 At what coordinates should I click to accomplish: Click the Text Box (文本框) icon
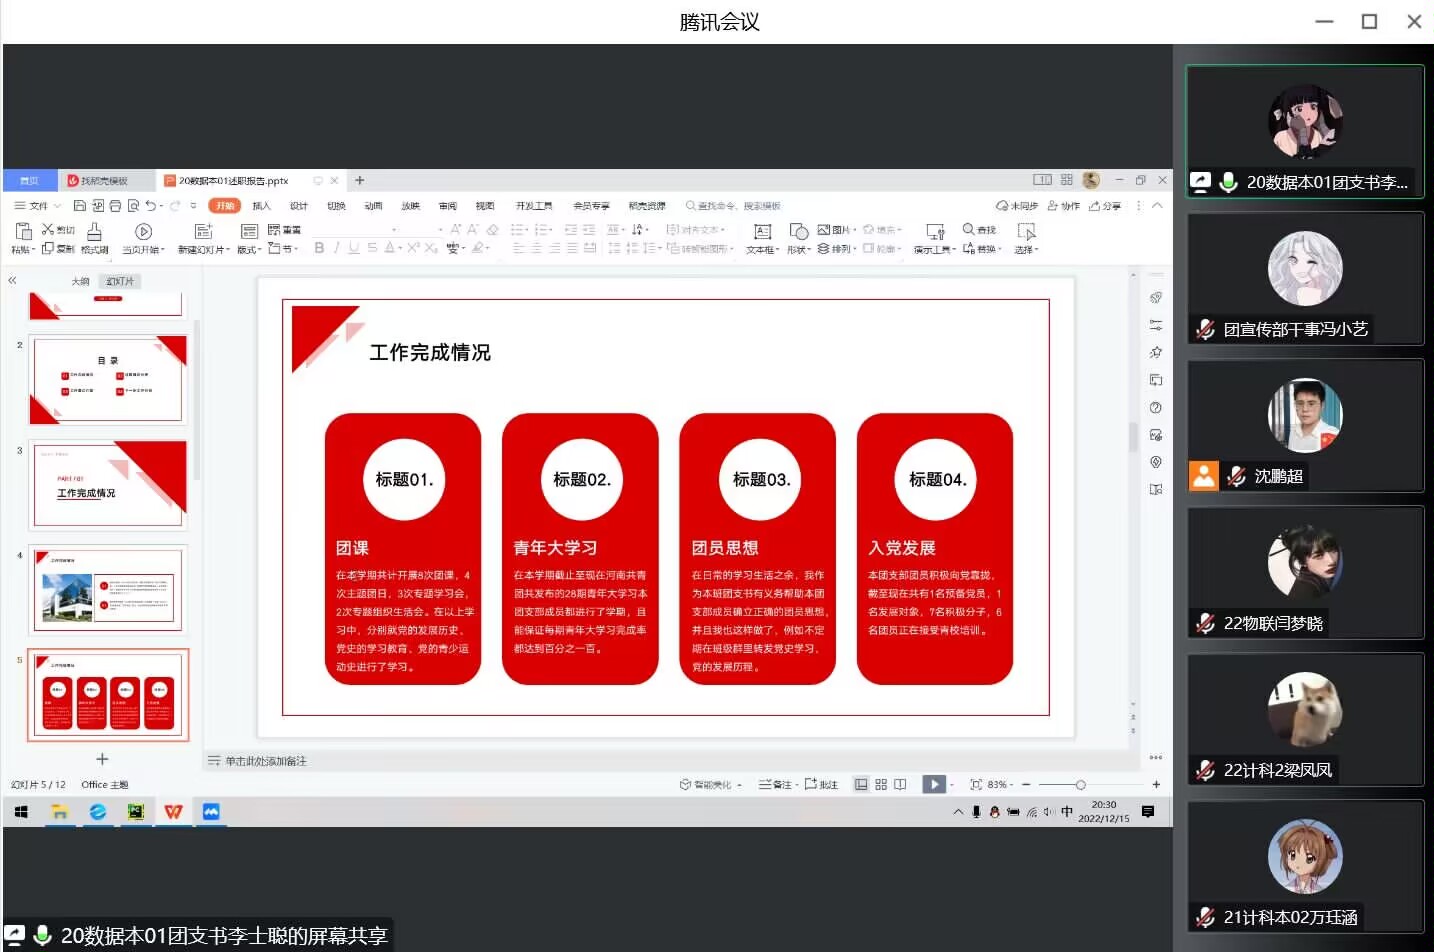point(762,232)
